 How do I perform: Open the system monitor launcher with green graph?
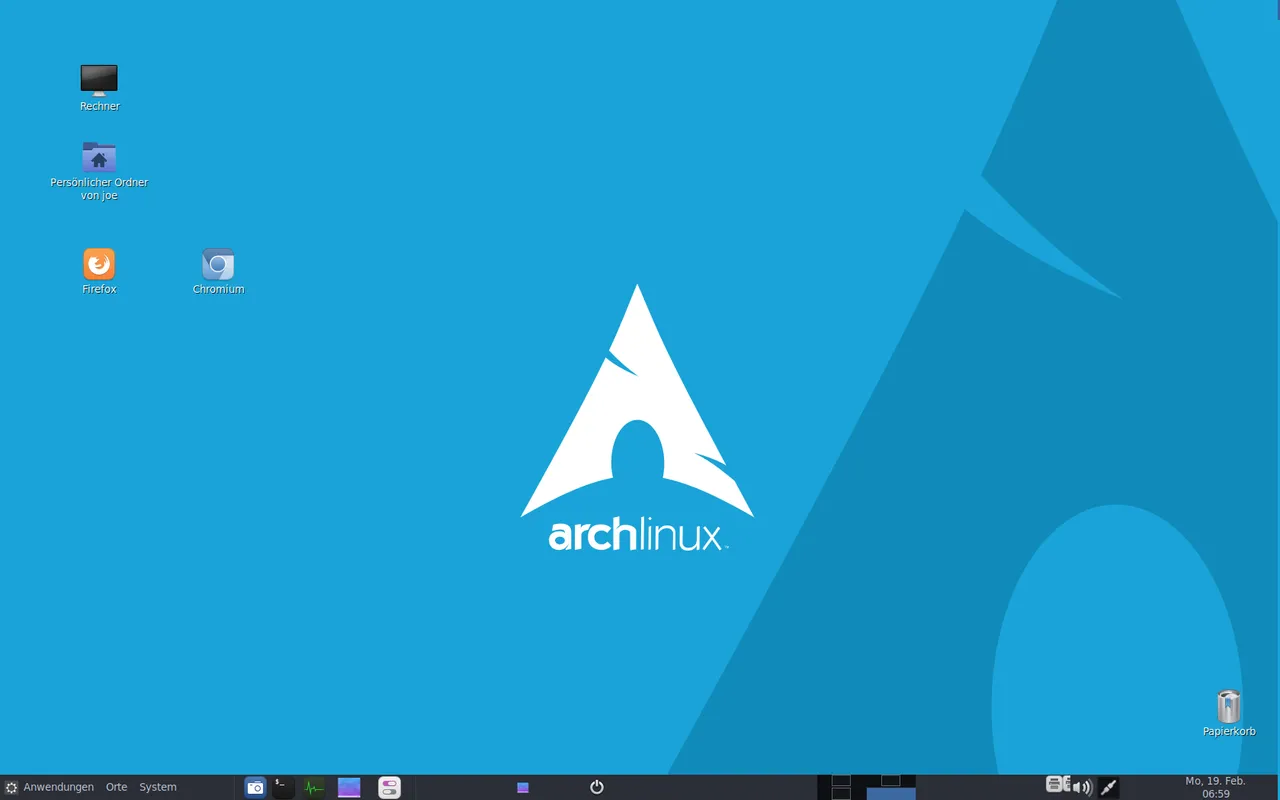(315, 787)
